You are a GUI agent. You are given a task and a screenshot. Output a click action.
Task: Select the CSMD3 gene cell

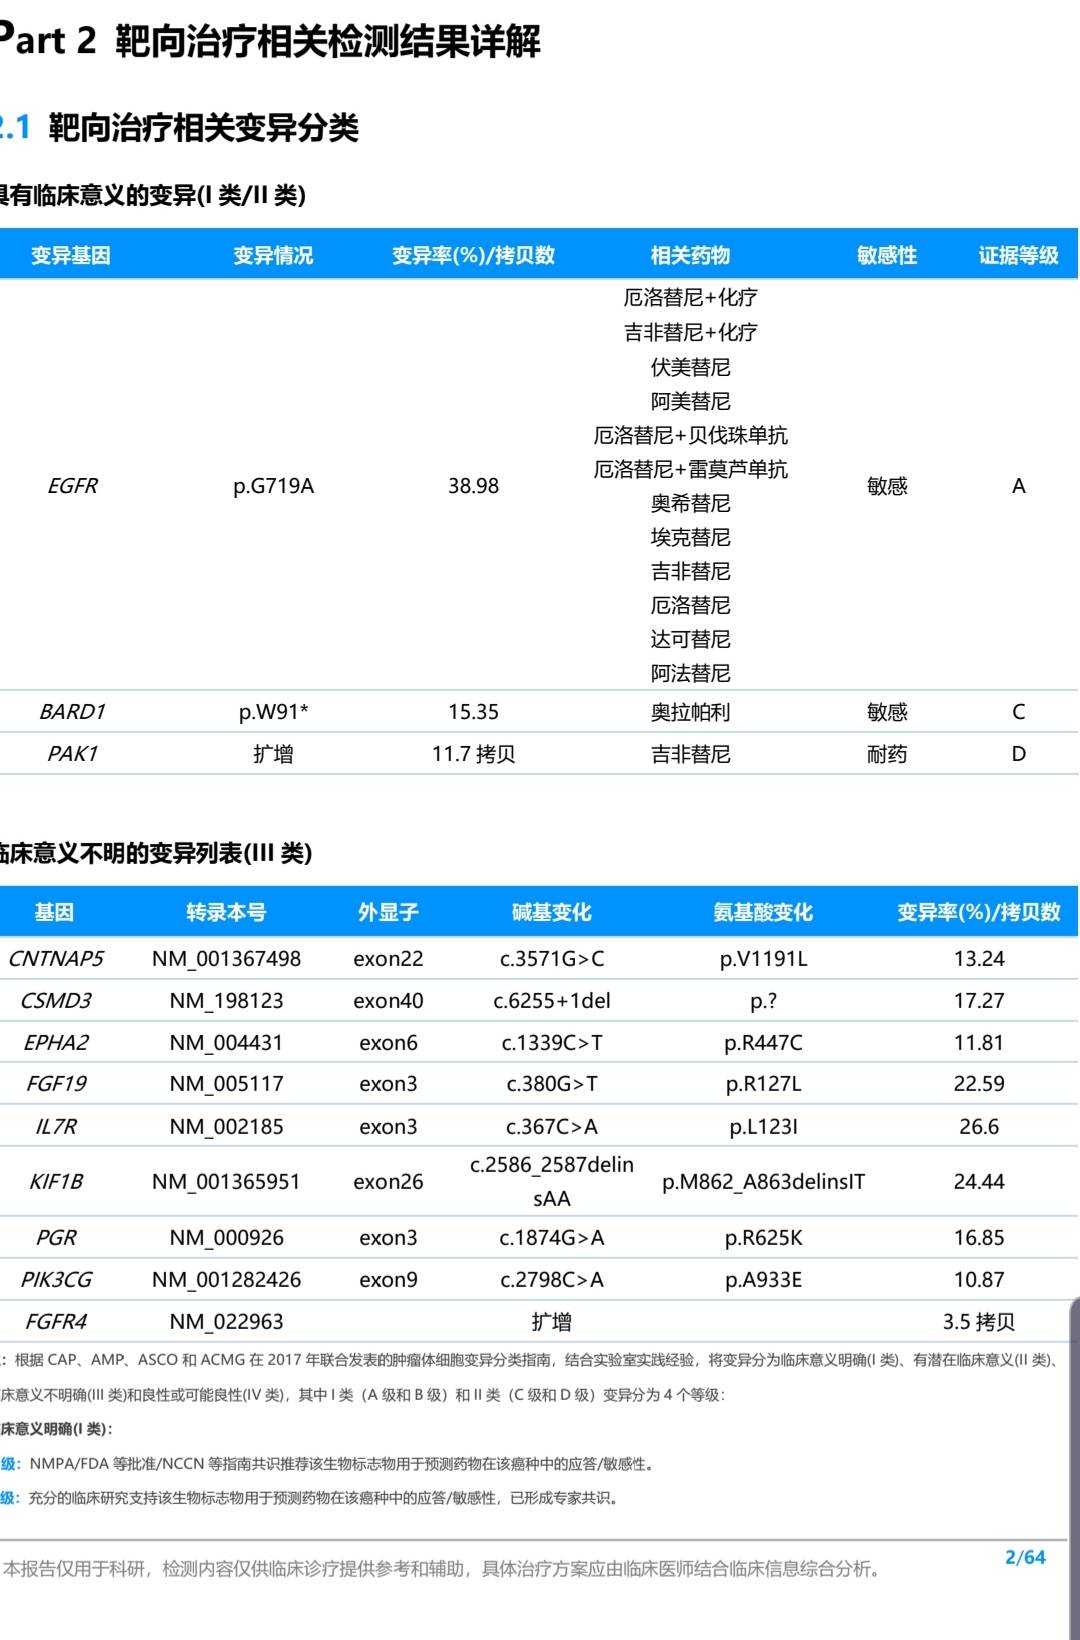(56, 1001)
